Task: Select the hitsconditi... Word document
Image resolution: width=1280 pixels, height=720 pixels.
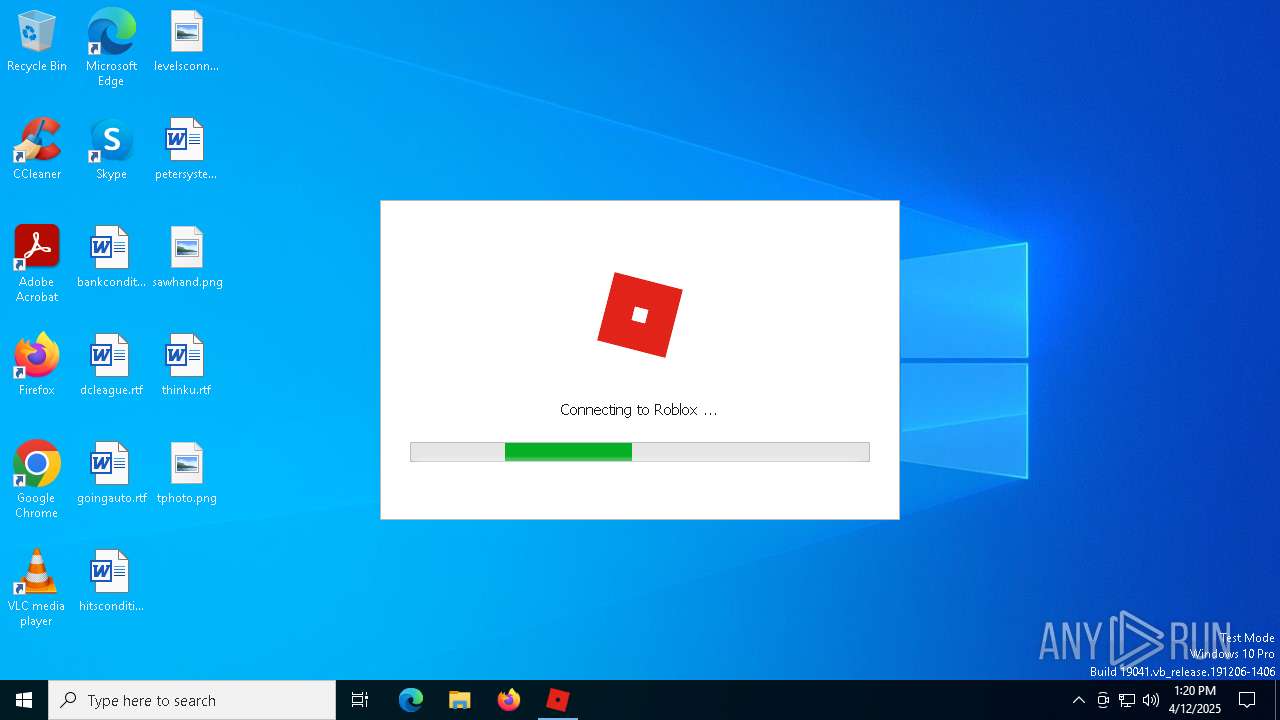Action: pos(111,582)
